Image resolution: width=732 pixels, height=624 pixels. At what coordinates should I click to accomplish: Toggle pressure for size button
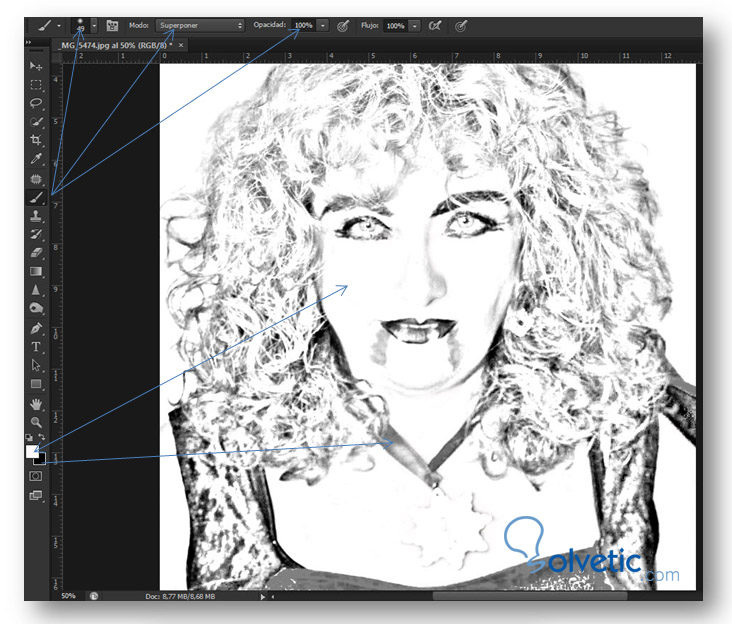click(461, 26)
